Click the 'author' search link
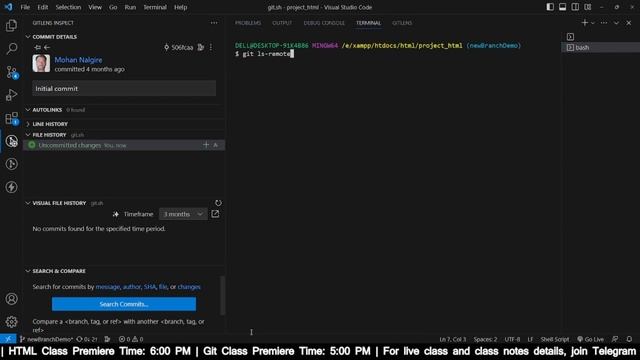 click(132, 287)
